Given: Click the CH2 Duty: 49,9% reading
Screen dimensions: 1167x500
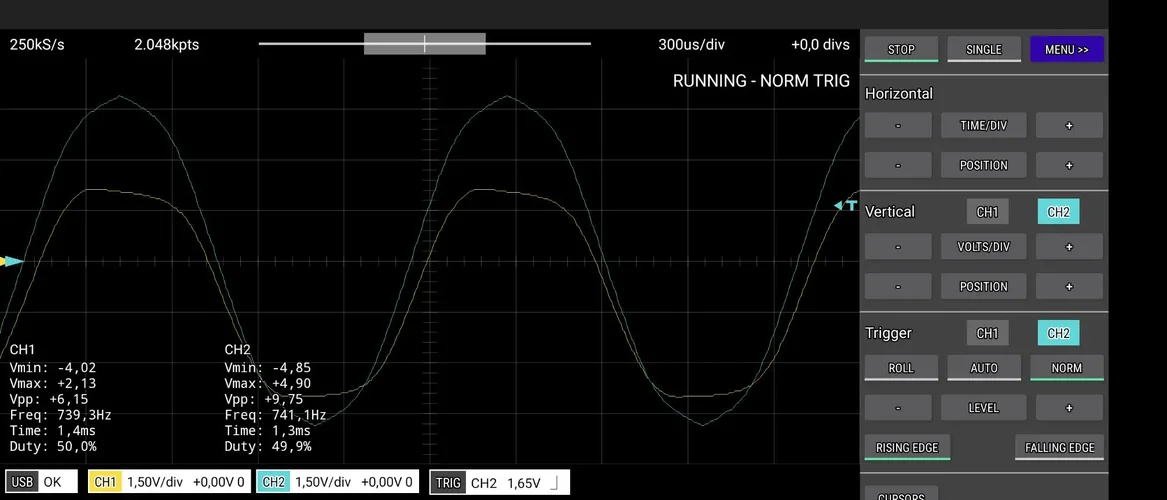Looking at the screenshot, I should point(268,446).
